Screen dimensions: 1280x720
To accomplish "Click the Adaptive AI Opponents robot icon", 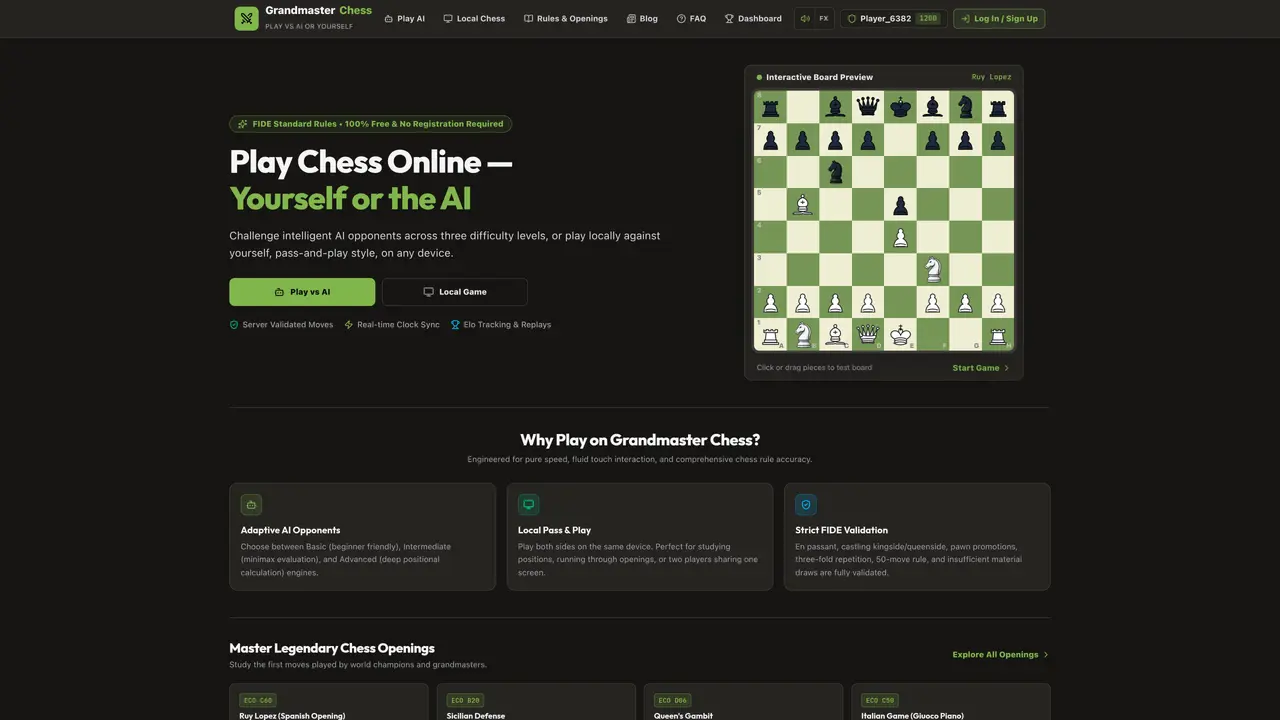I will (251, 505).
